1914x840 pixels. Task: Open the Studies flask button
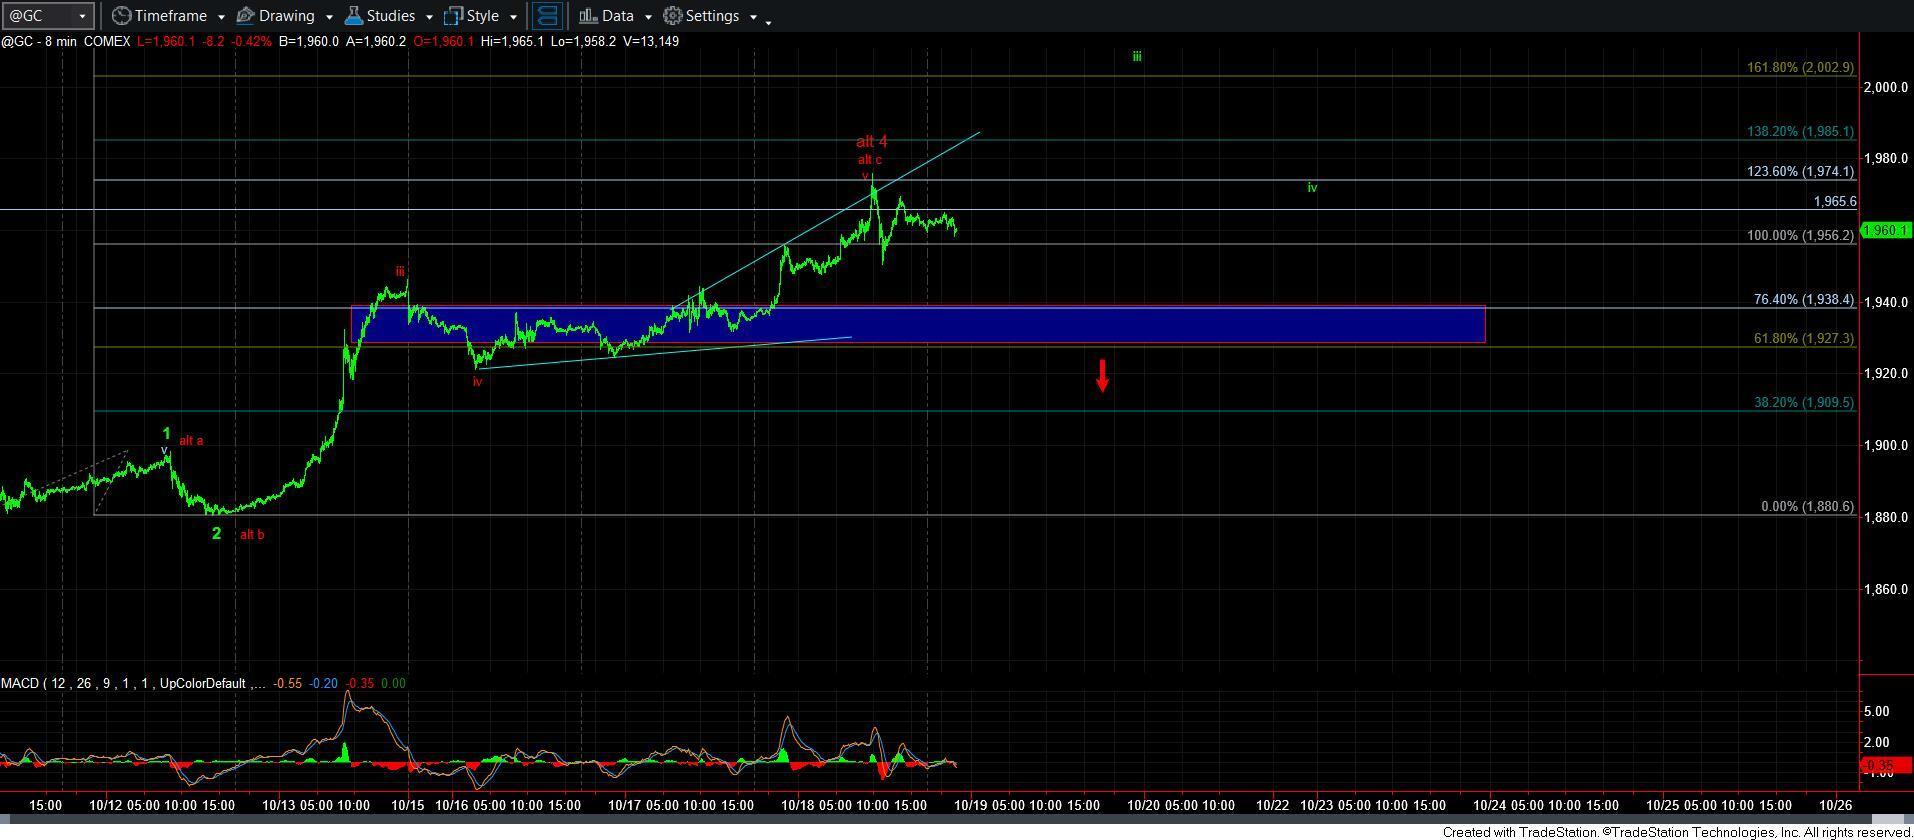click(x=379, y=16)
